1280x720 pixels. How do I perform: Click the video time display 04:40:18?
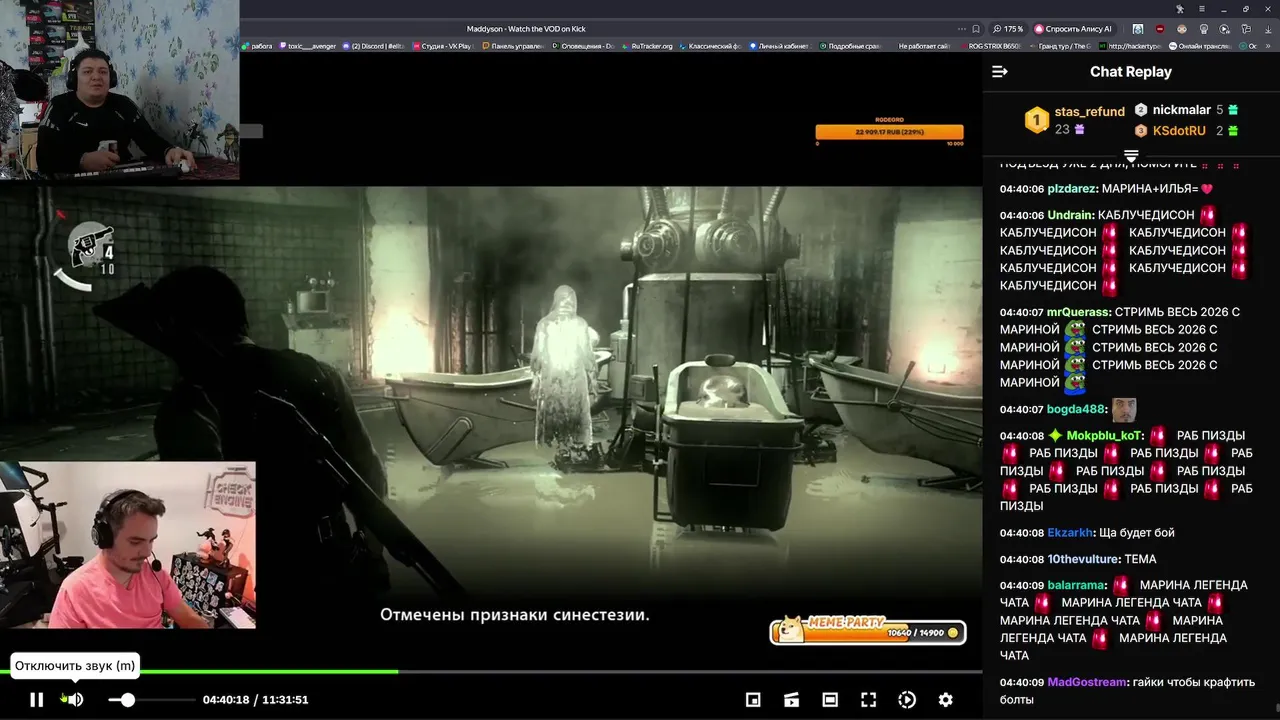pyautogui.click(x=226, y=700)
